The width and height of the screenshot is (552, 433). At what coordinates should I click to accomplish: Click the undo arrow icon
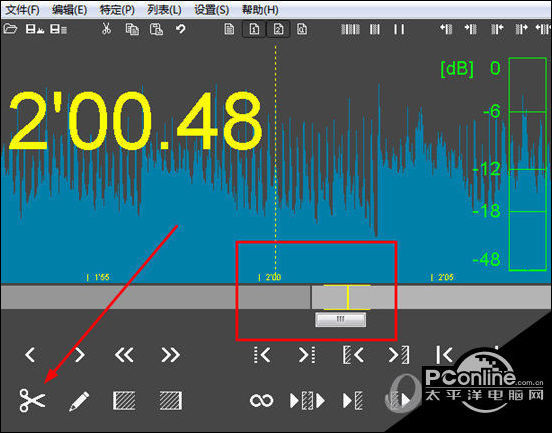click(181, 29)
